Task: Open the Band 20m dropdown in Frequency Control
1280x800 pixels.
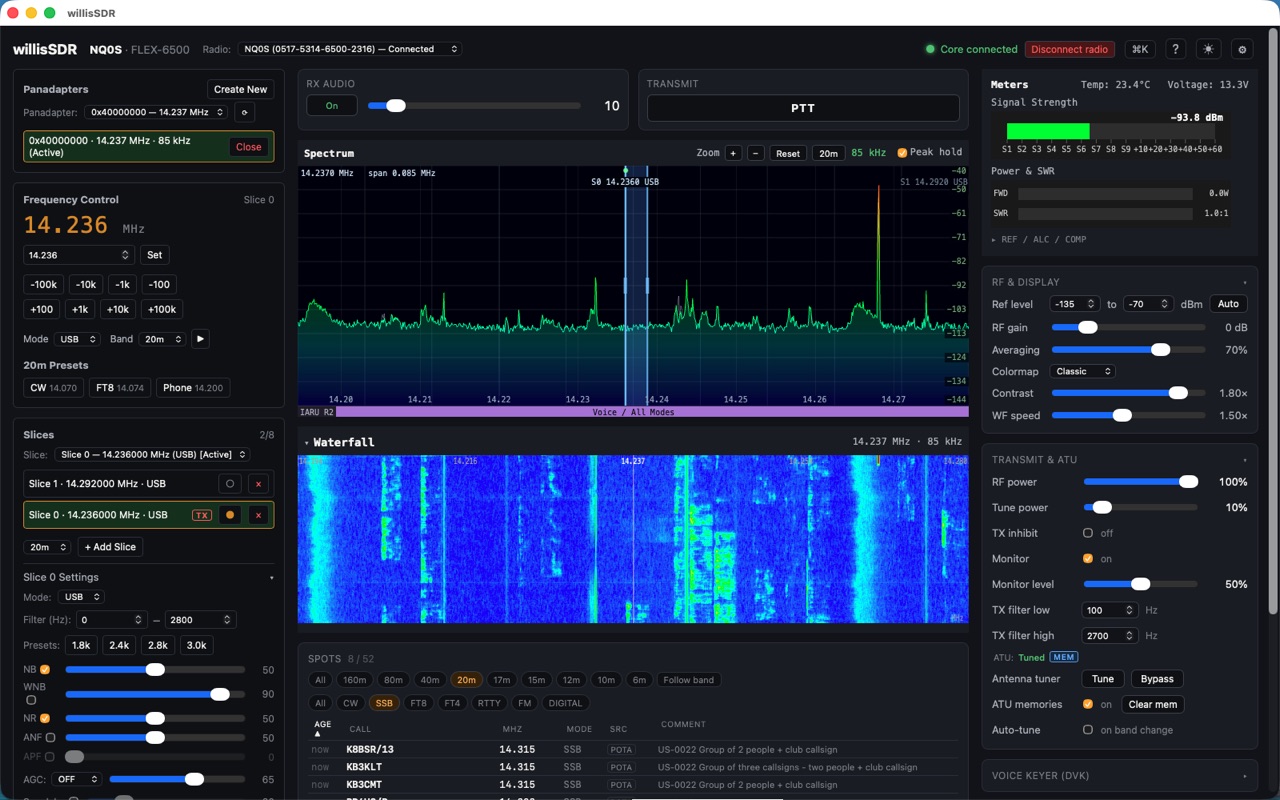Action: point(163,339)
